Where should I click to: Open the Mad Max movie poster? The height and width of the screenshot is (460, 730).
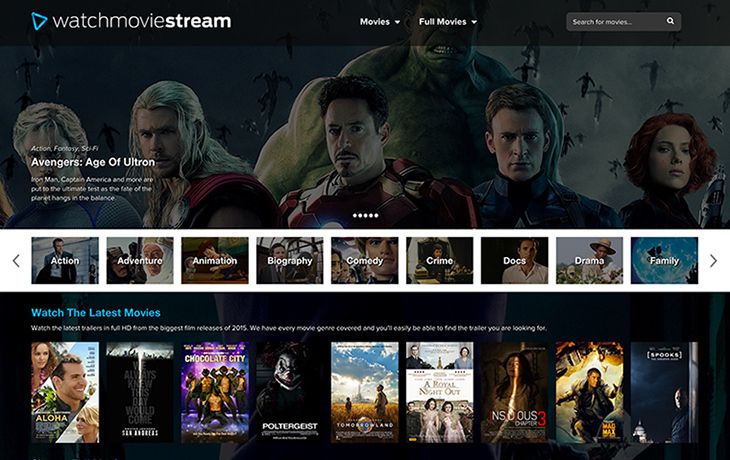589,392
